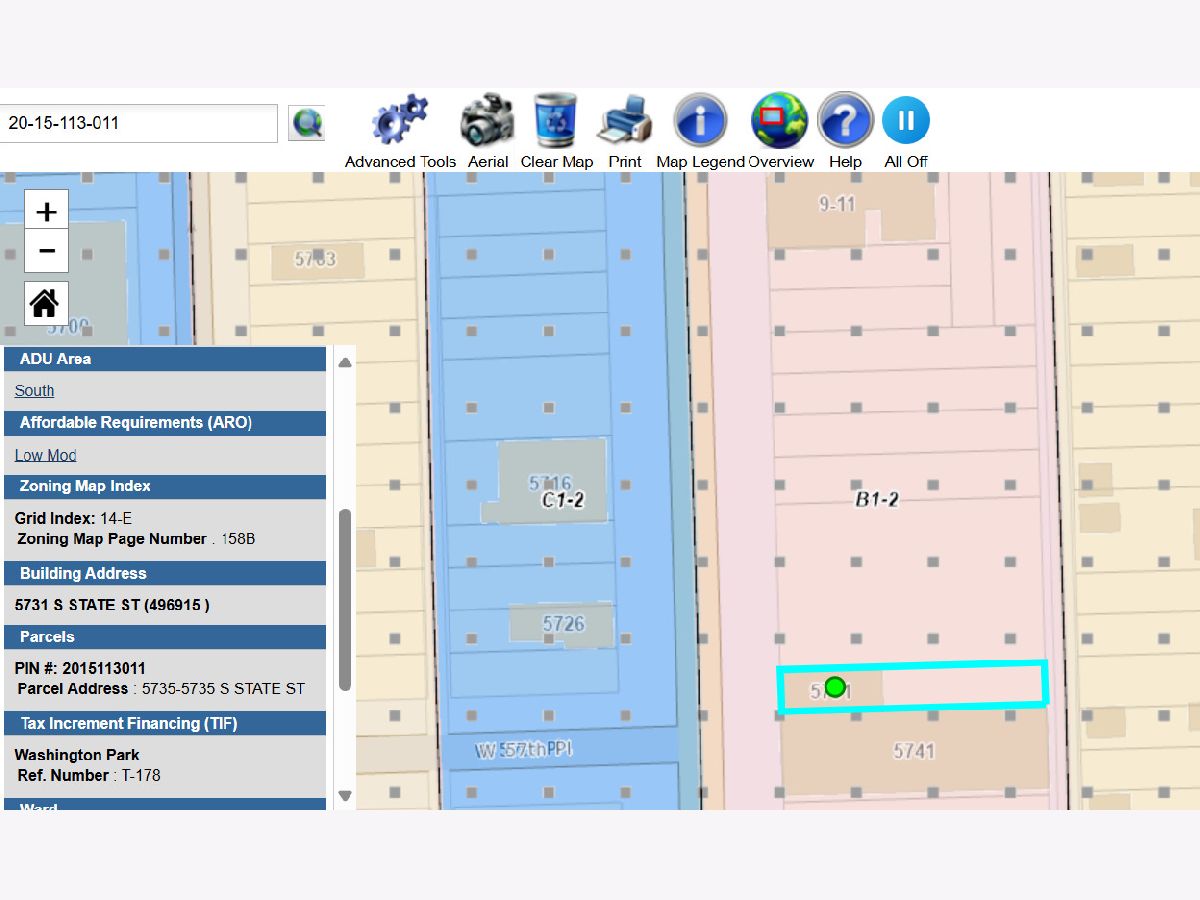Click the green parcel marker dot
Image resolution: width=1200 pixels, height=900 pixels.
pos(835,687)
